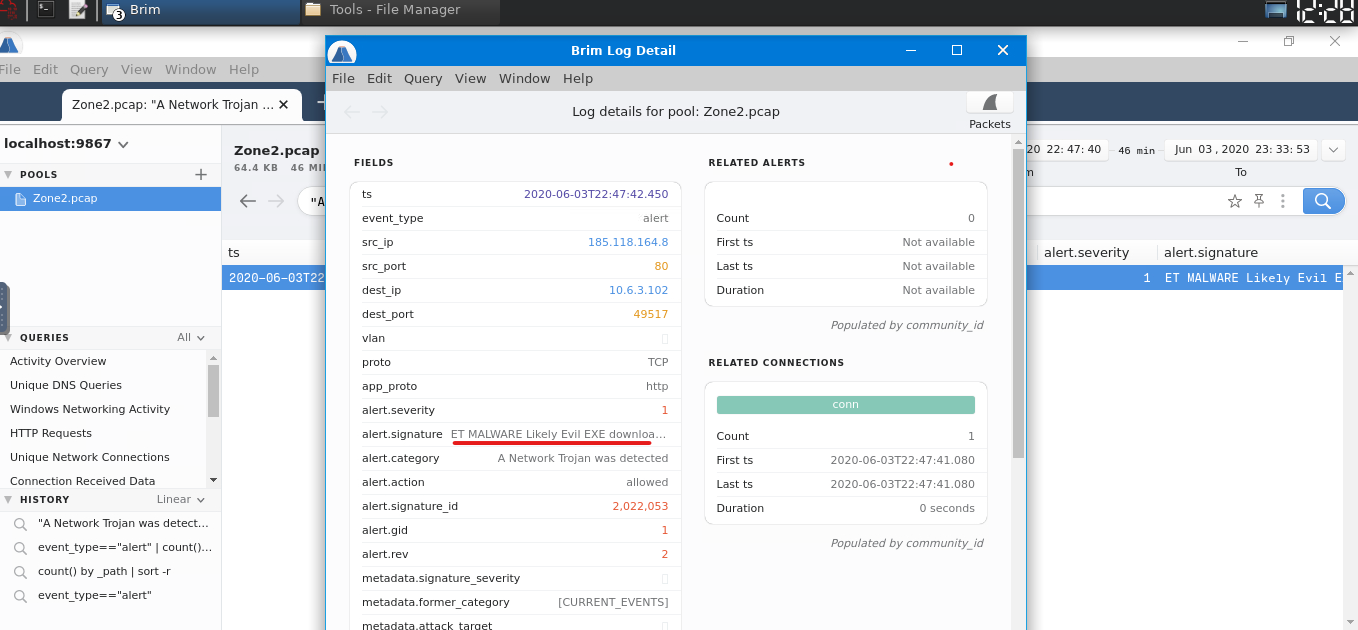The height and width of the screenshot is (630, 1358).
Task: Click the forward arrow in Log Detail window
Action: pyautogui.click(x=380, y=111)
